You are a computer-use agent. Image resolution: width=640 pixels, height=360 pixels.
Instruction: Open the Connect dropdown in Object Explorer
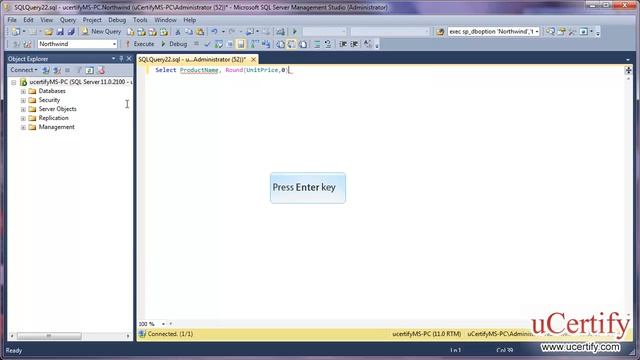[24, 70]
